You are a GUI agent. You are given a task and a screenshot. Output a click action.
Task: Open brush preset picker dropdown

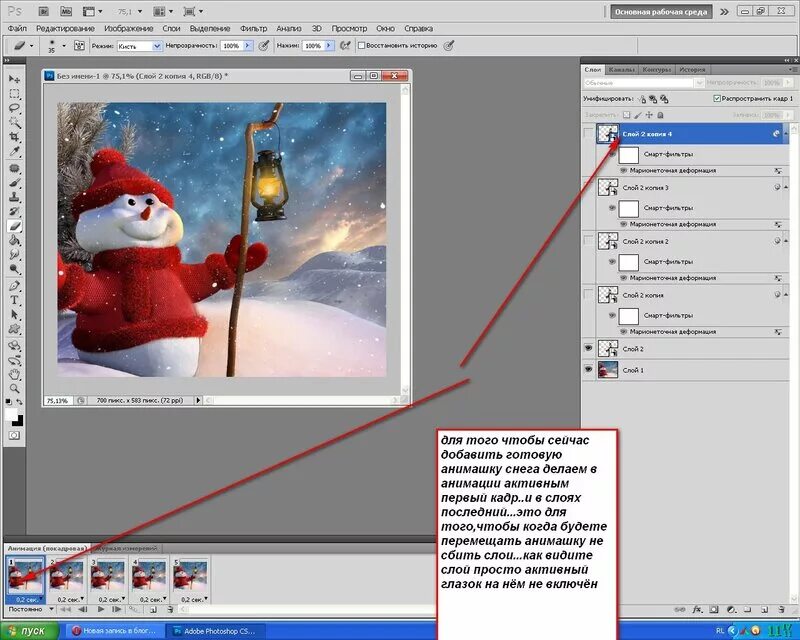pos(64,45)
